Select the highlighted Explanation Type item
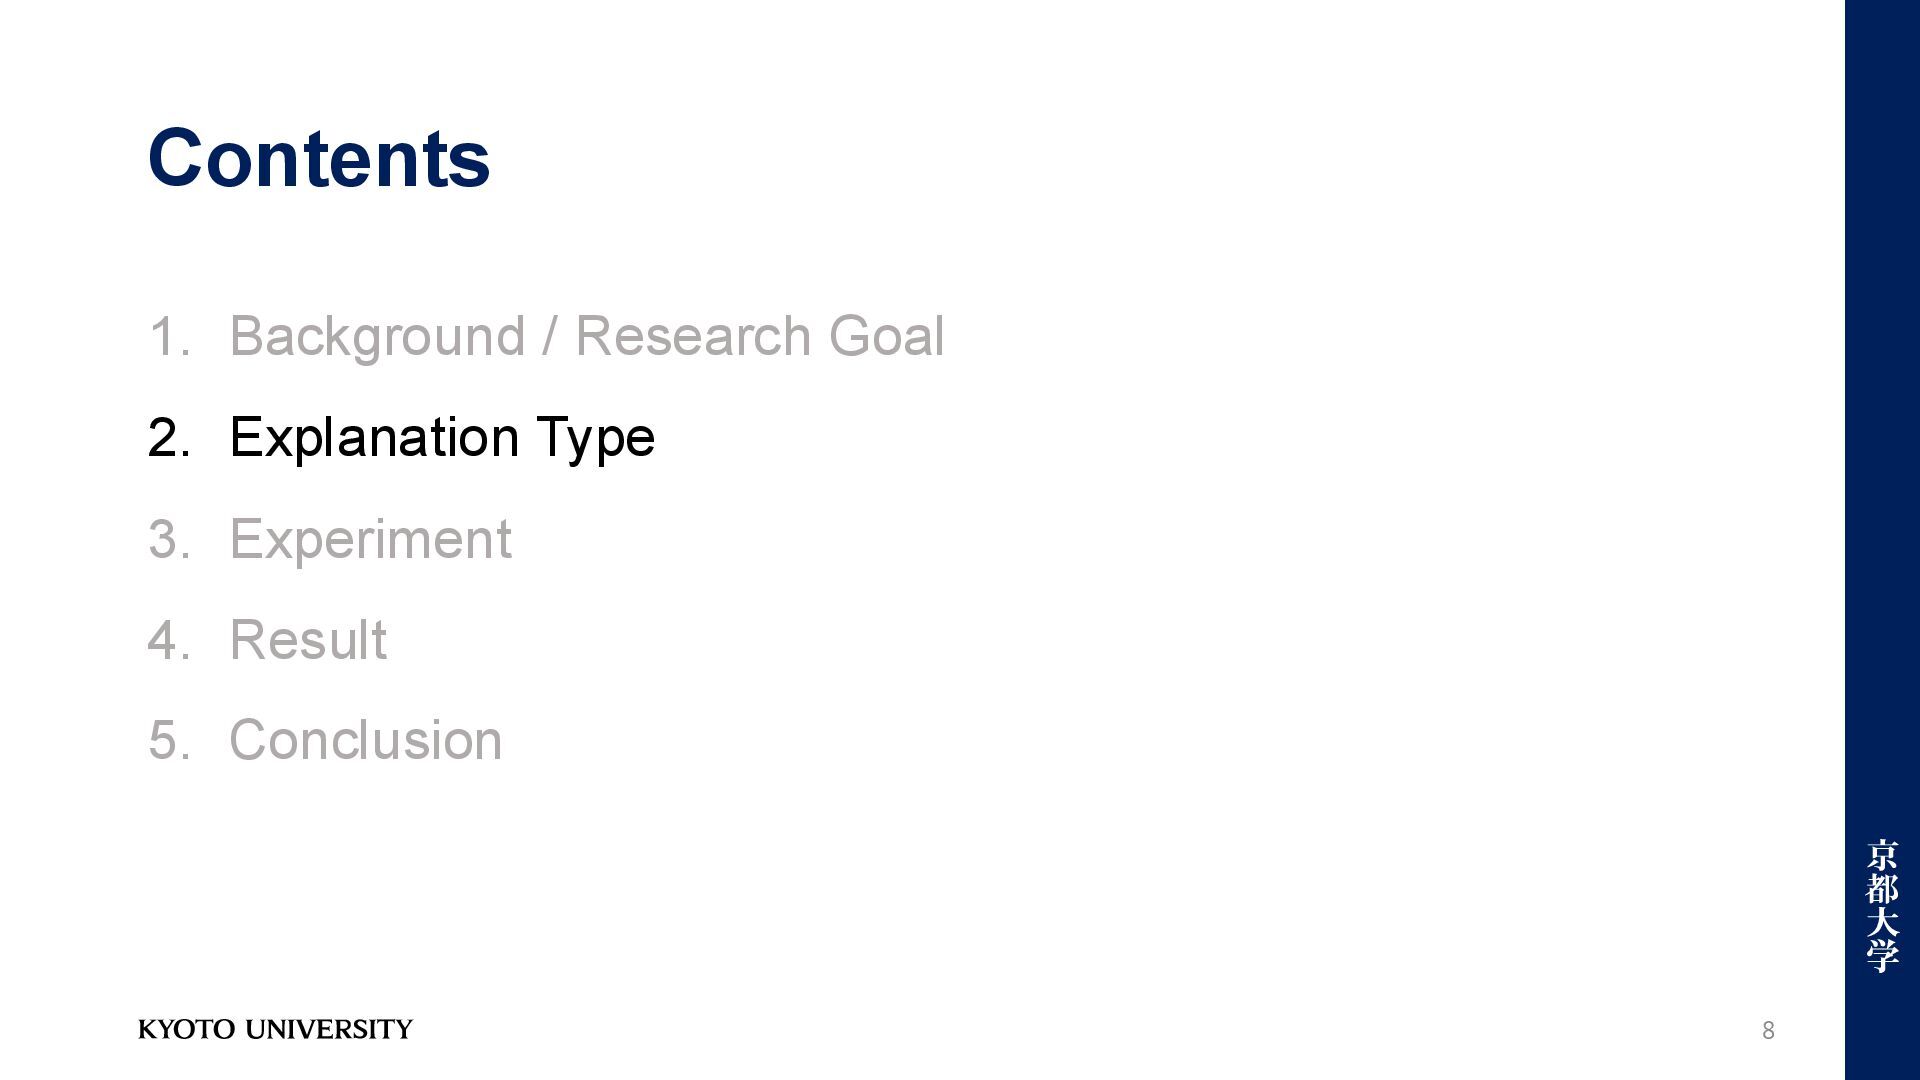Screen dimensions: 1920x1080 point(442,438)
